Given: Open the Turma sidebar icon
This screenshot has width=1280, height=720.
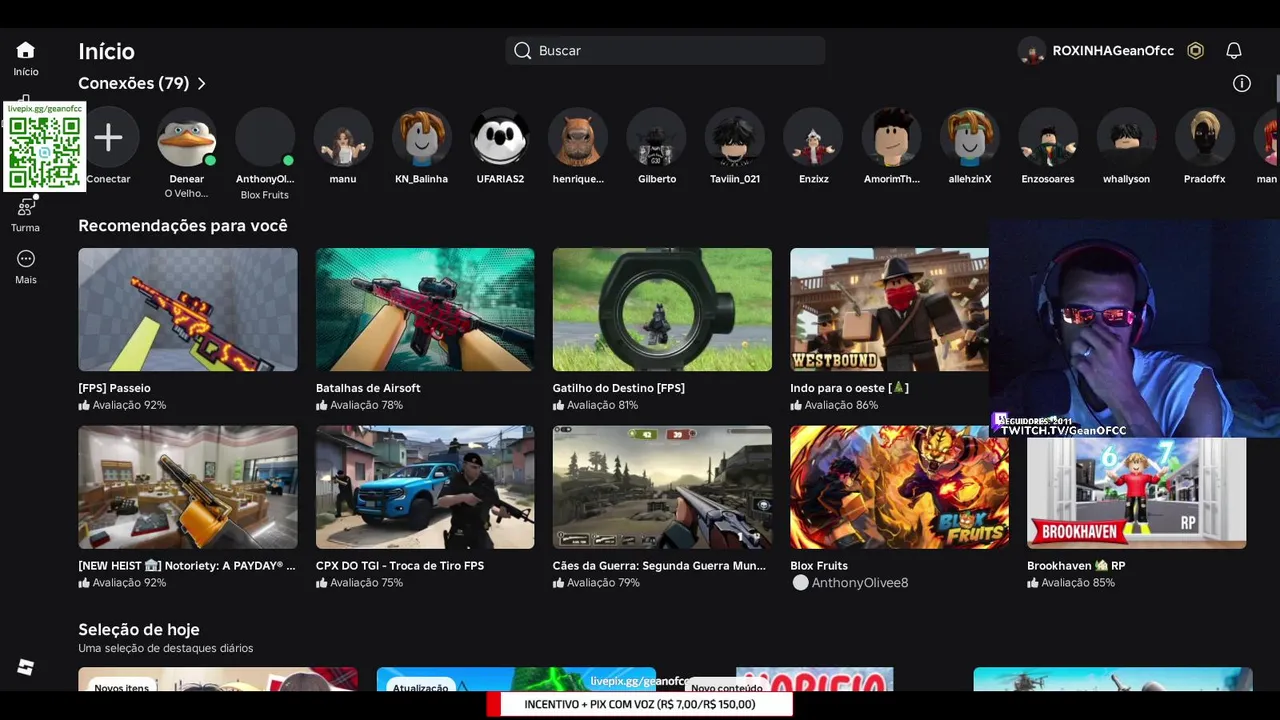Looking at the screenshot, I should [26, 207].
